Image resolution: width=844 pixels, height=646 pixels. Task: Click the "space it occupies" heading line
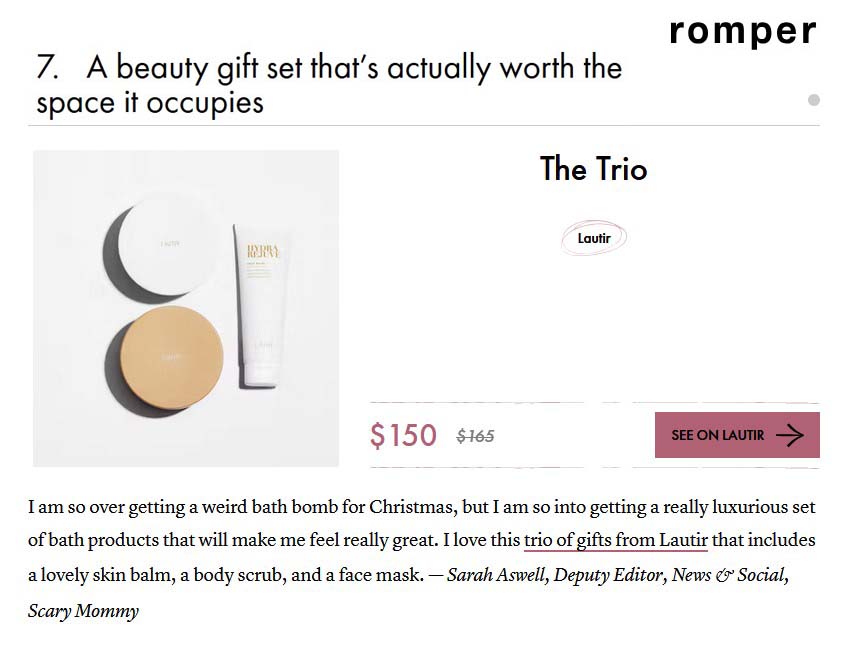coord(150,103)
